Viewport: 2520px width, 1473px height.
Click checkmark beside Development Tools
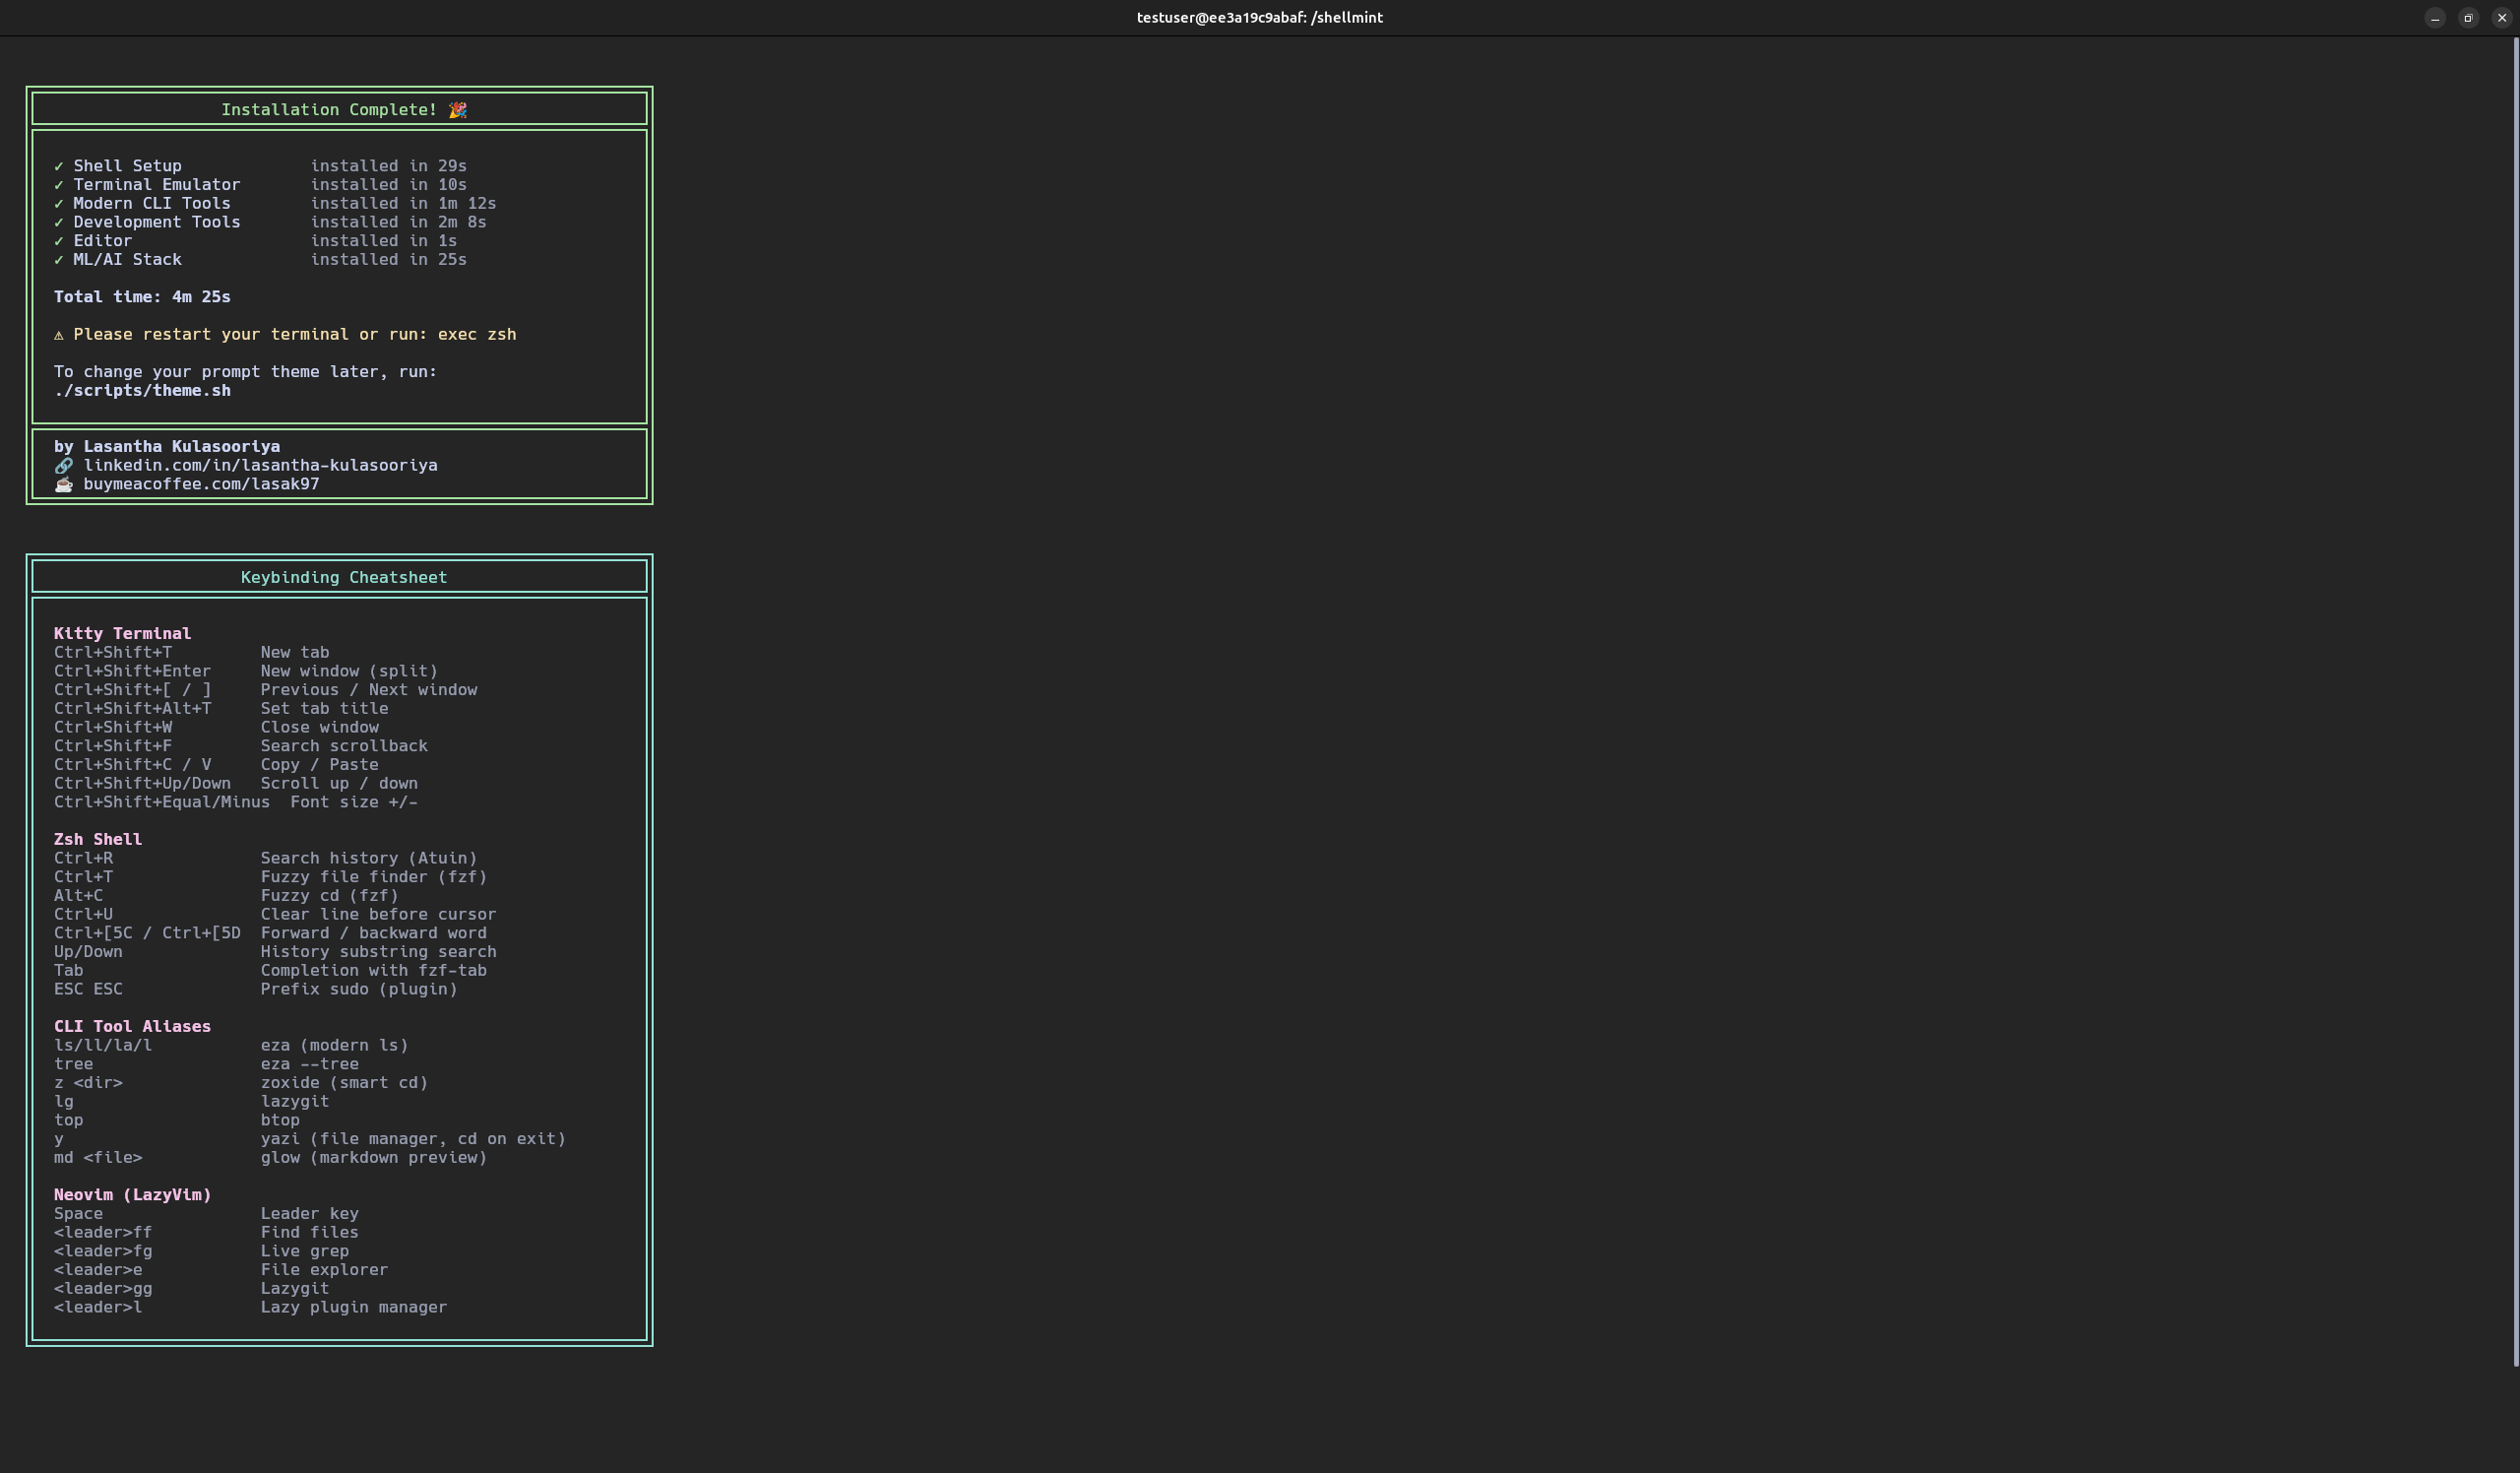59,222
